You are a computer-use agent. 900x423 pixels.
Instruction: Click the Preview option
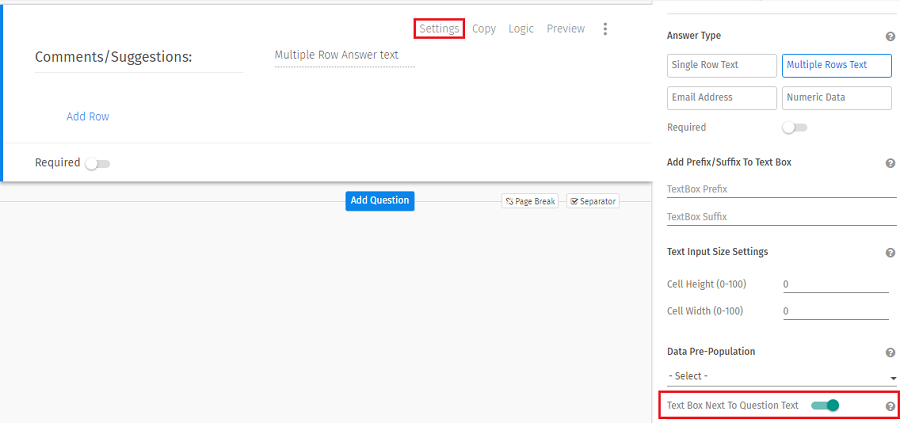tap(565, 29)
